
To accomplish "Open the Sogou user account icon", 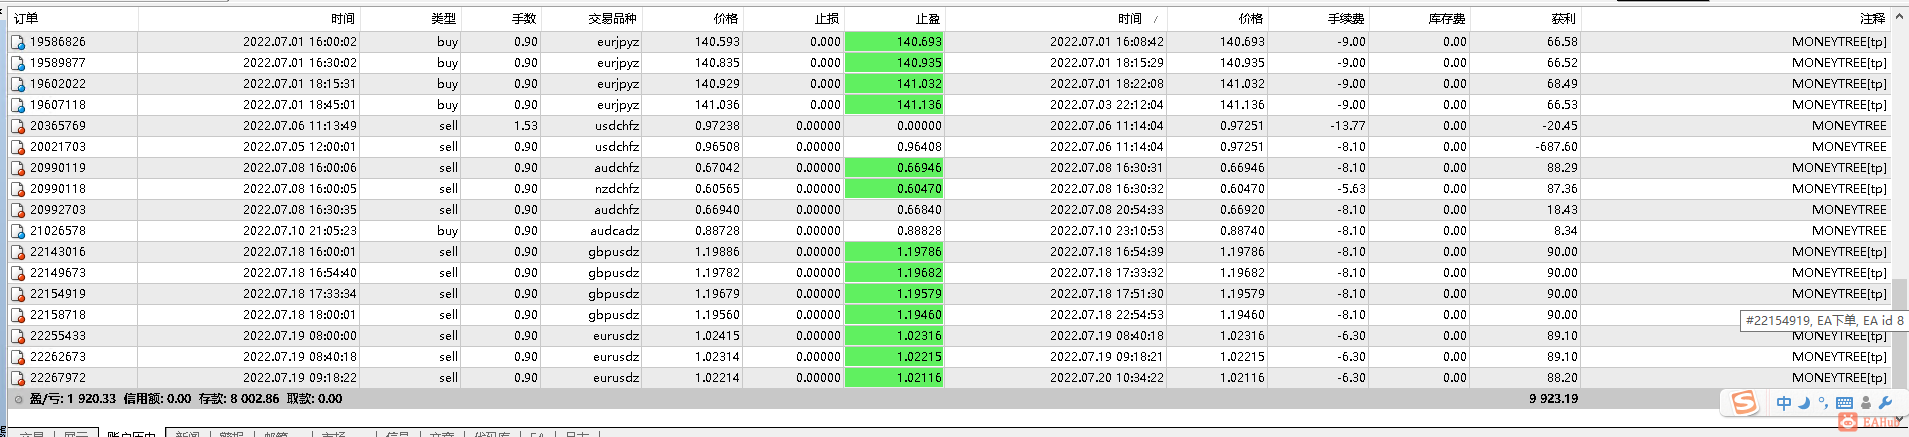I will tap(1866, 403).
